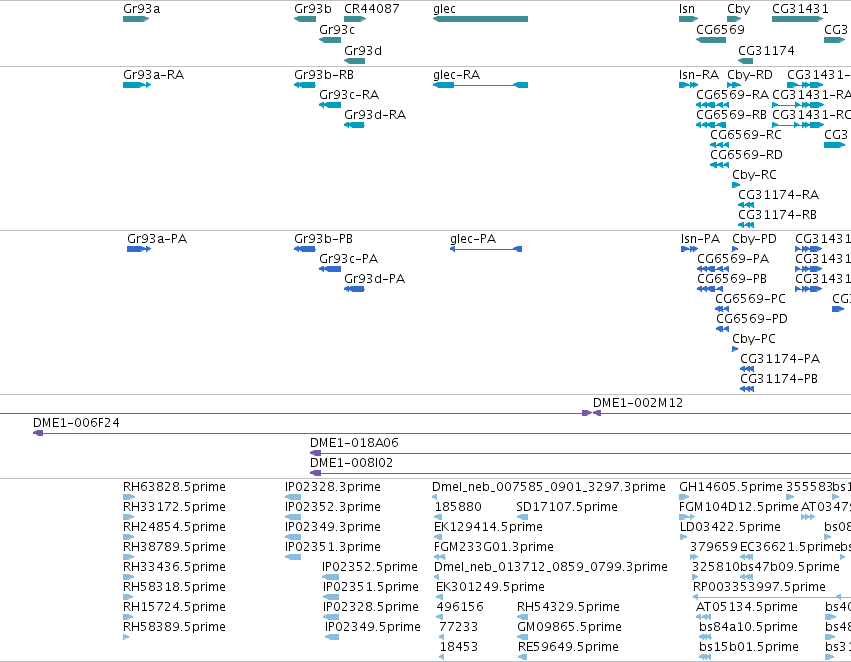851x662 pixels.
Task: Select transcript CG6569-RD
Action: point(719,165)
